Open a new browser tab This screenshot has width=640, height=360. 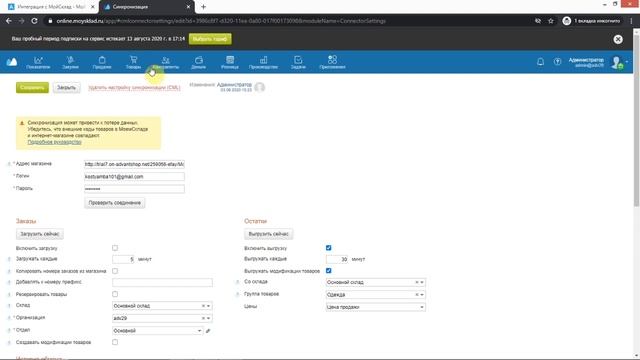(203, 7)
